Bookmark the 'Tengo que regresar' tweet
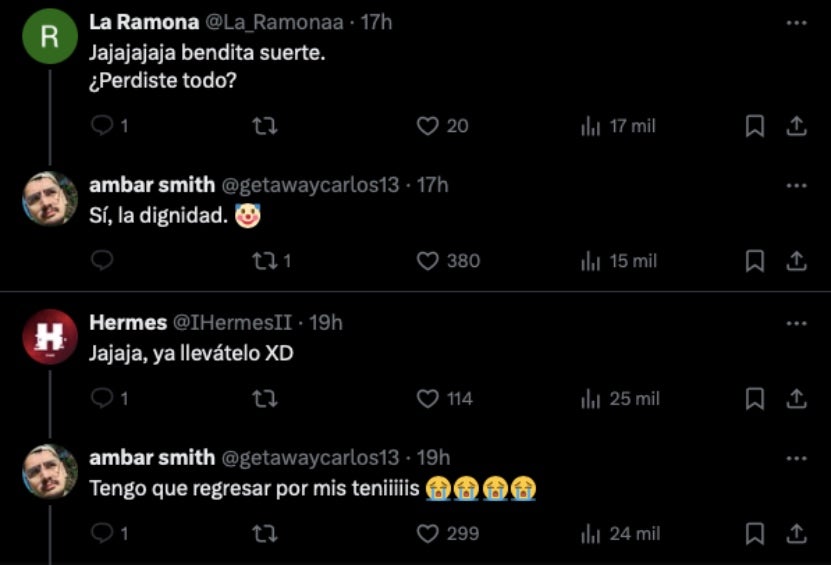Image resolution: width=831 pixels, height=565 pixels. [756, 534]
